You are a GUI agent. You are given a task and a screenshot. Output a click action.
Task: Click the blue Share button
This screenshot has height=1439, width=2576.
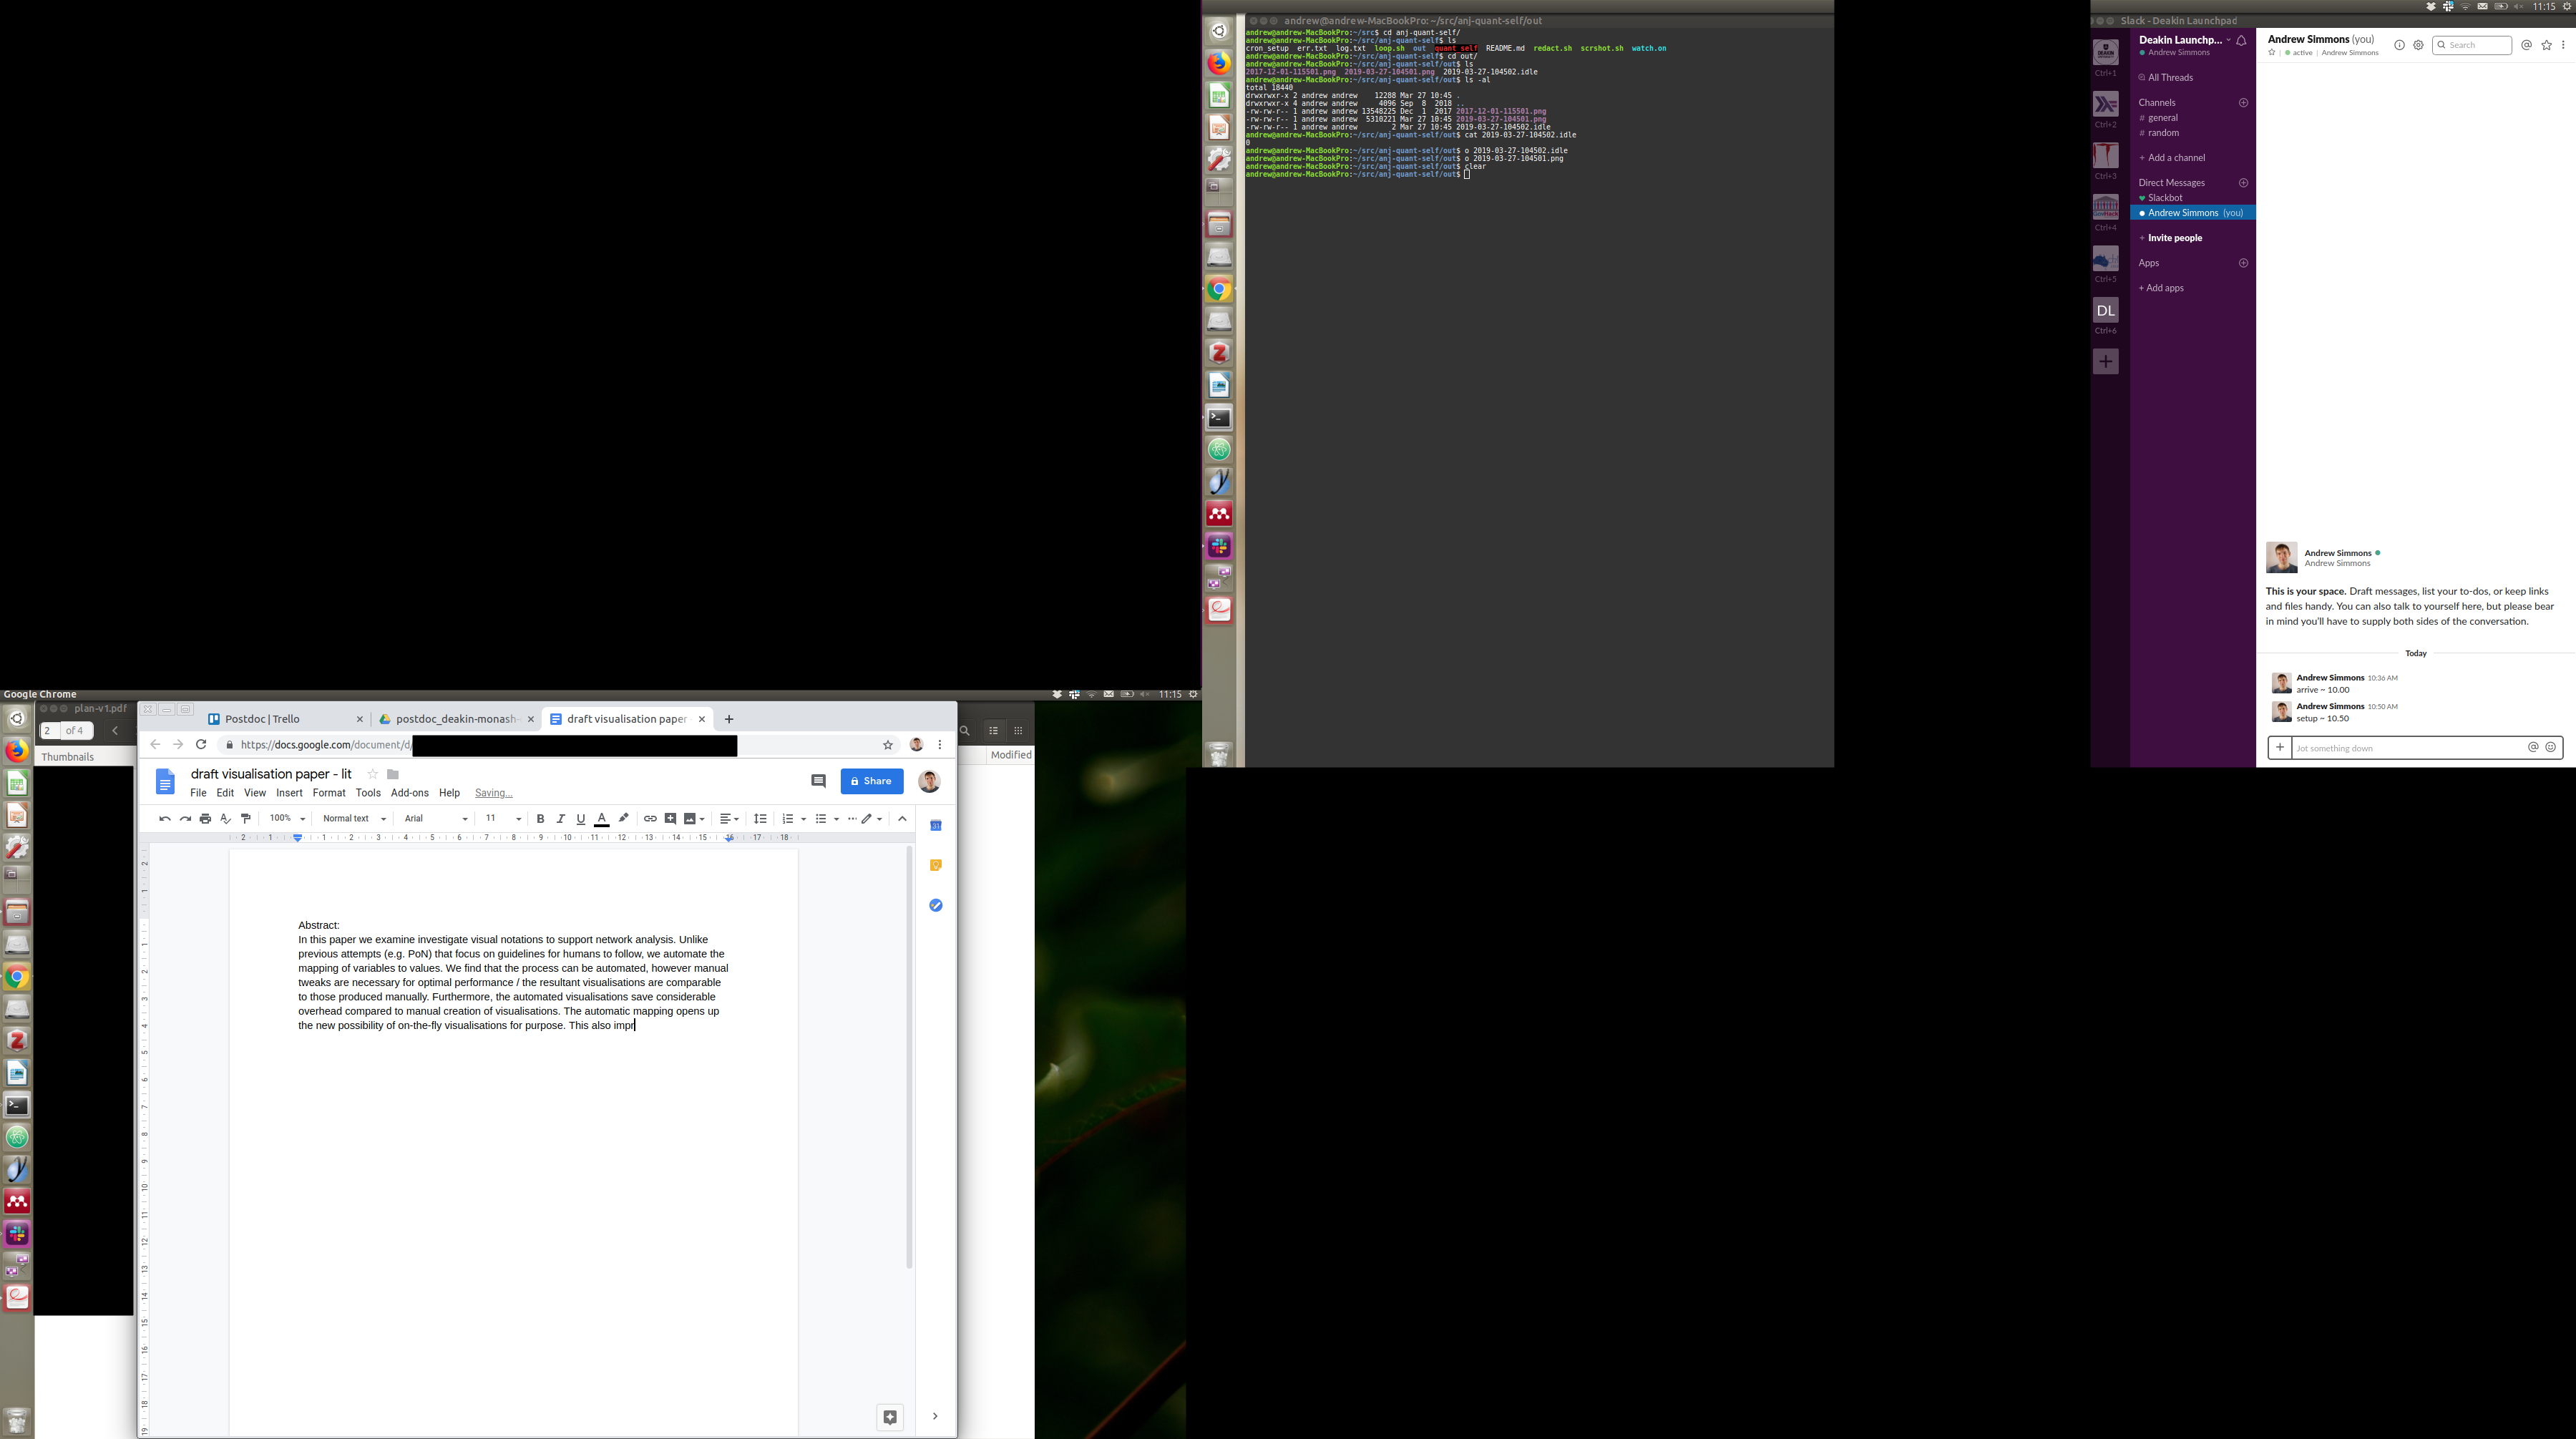871,781
